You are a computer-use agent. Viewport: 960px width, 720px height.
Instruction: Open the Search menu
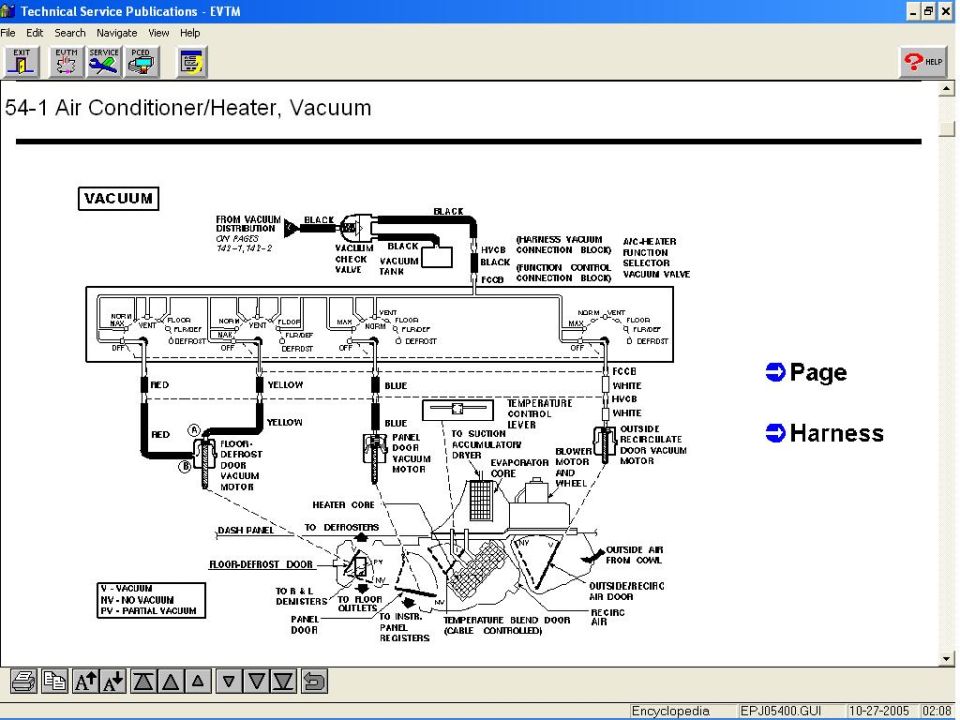tap(70, 33)
